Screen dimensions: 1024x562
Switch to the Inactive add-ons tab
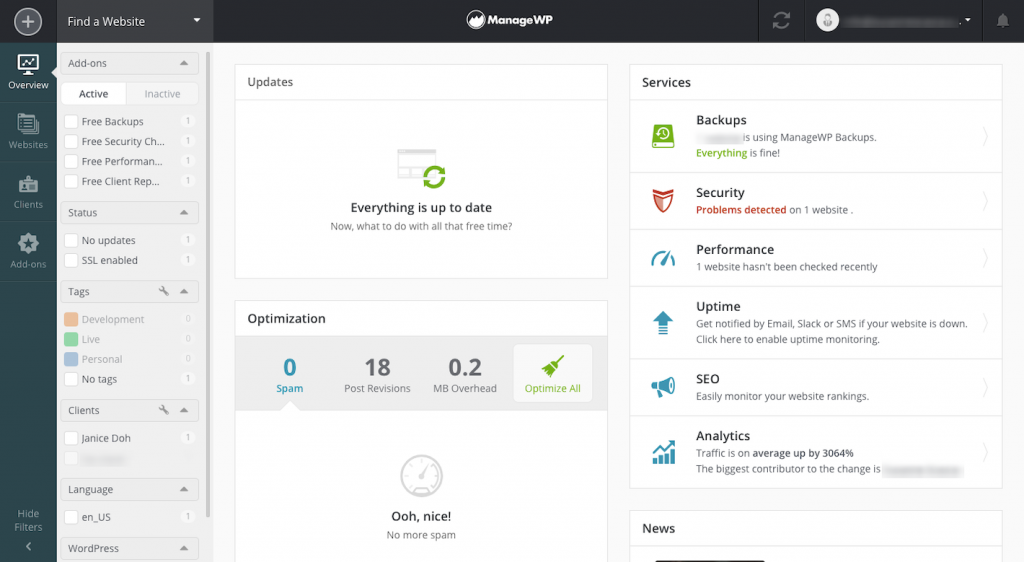(162, 94)
